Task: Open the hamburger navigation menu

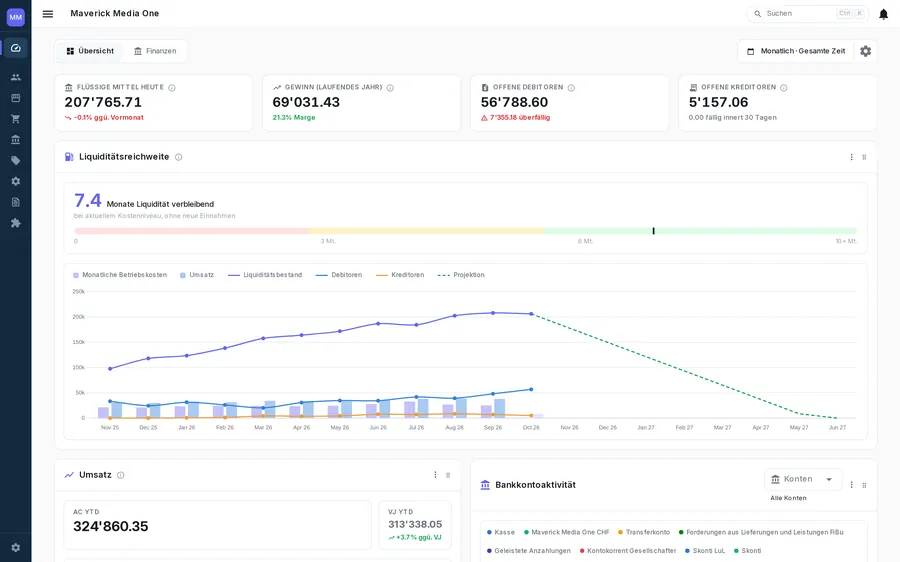Action: click(x=48, y=14)
